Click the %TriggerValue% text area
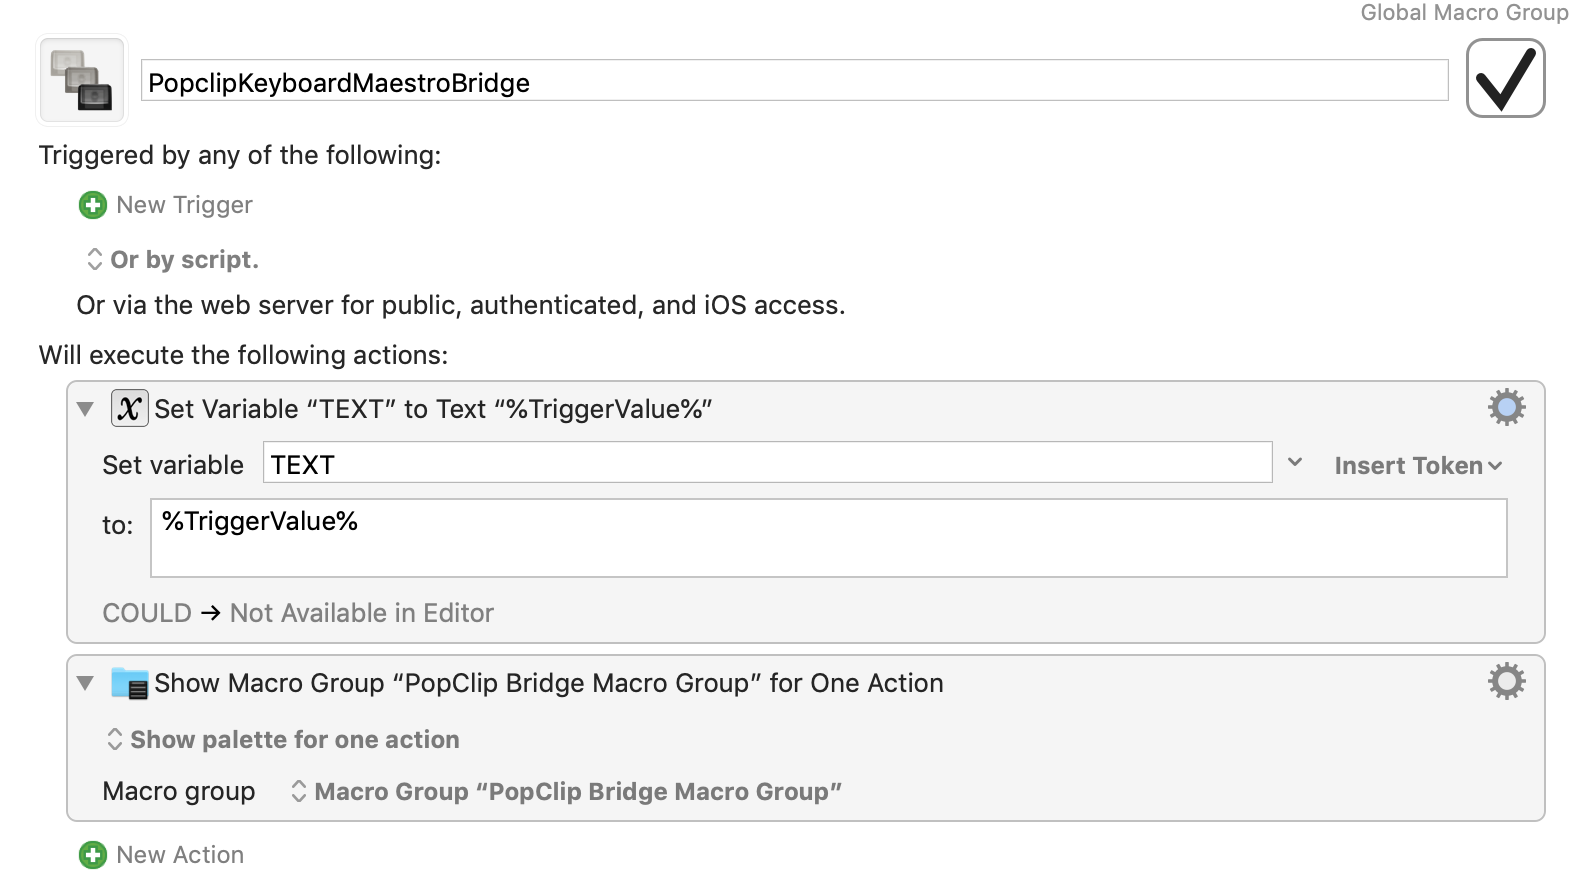 pyautogui.click(x=828, y=538)
